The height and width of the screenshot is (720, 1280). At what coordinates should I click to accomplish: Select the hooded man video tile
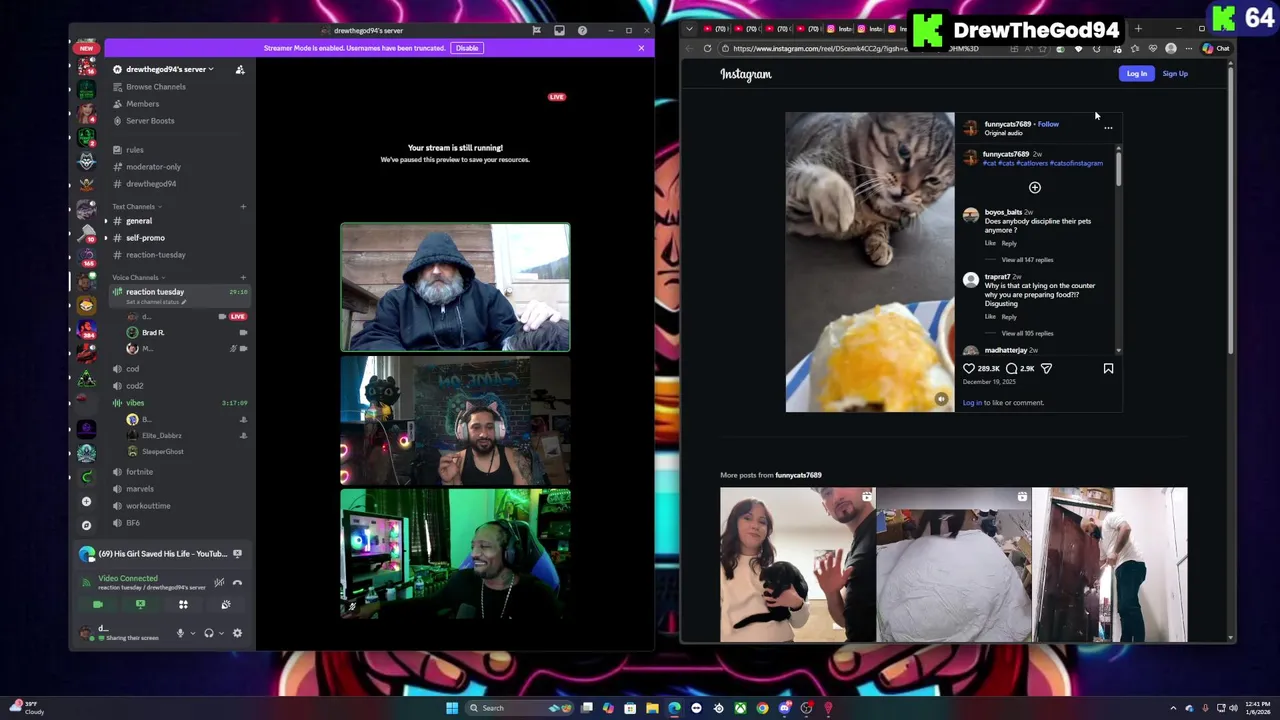click(455, 287)
